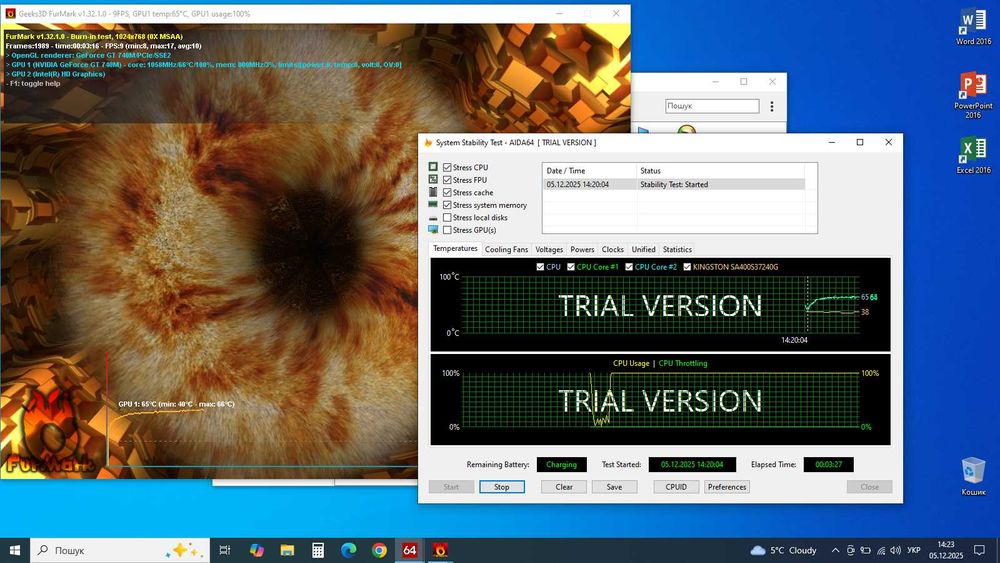Open the 5°C Cloudy weather widget
1000x563 pixels.
(x=783, y=550)
